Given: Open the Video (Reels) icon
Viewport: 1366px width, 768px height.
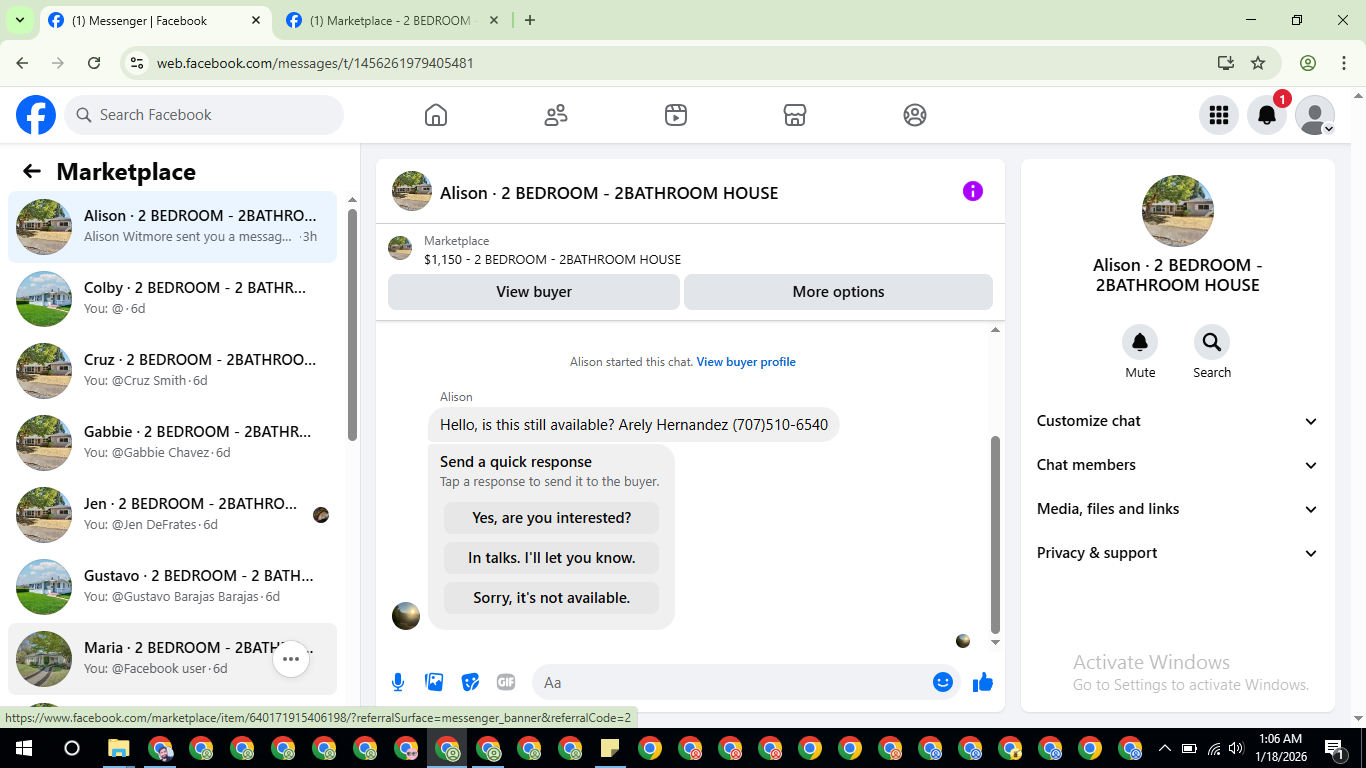Looking at the screenshot, I should pyautogui.click(x=676, y=115).
